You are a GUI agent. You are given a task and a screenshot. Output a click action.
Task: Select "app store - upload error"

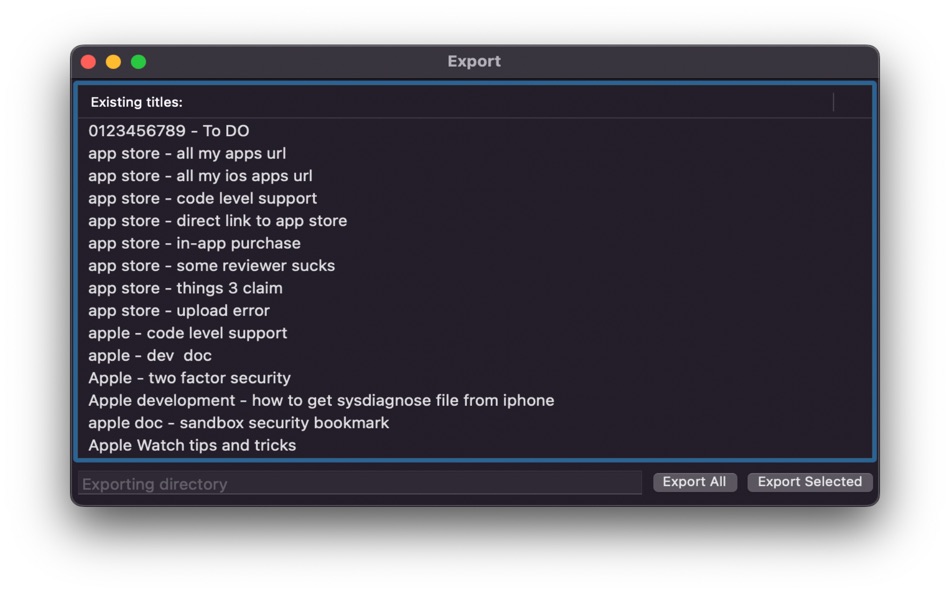(178, 310)
